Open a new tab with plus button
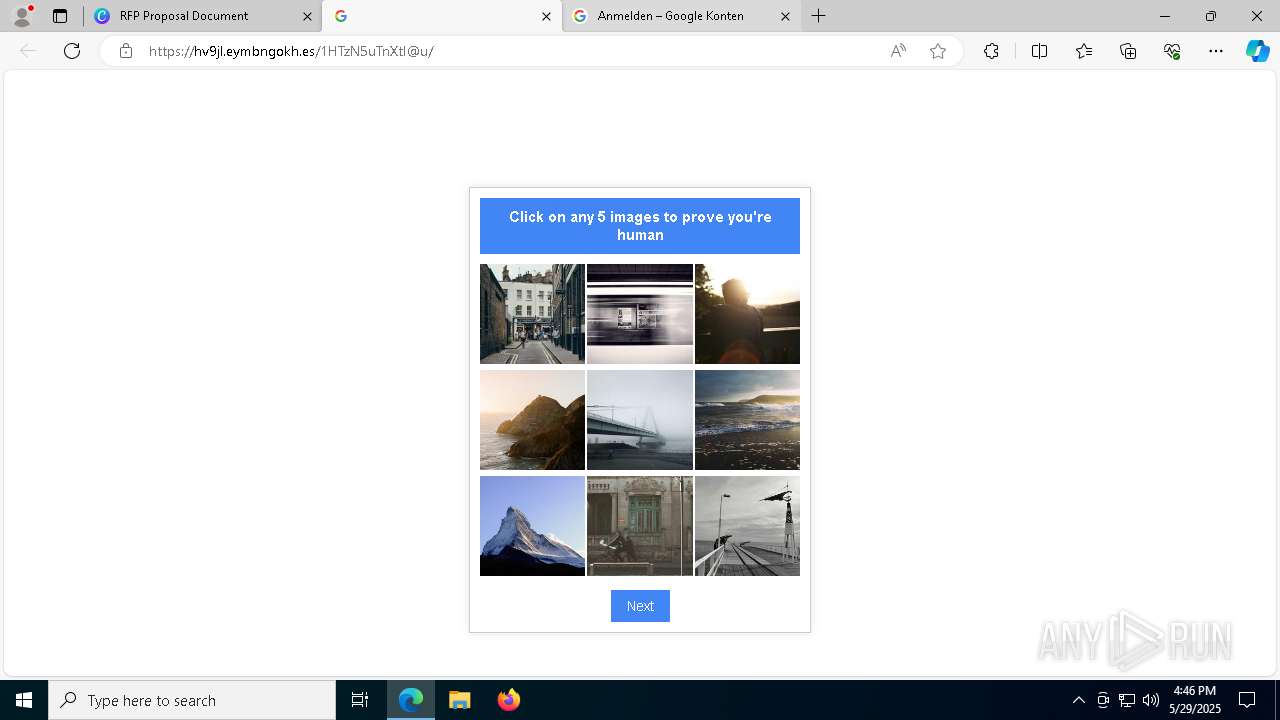The height and width of the screenshot is (720, 1280). point(819,16)
